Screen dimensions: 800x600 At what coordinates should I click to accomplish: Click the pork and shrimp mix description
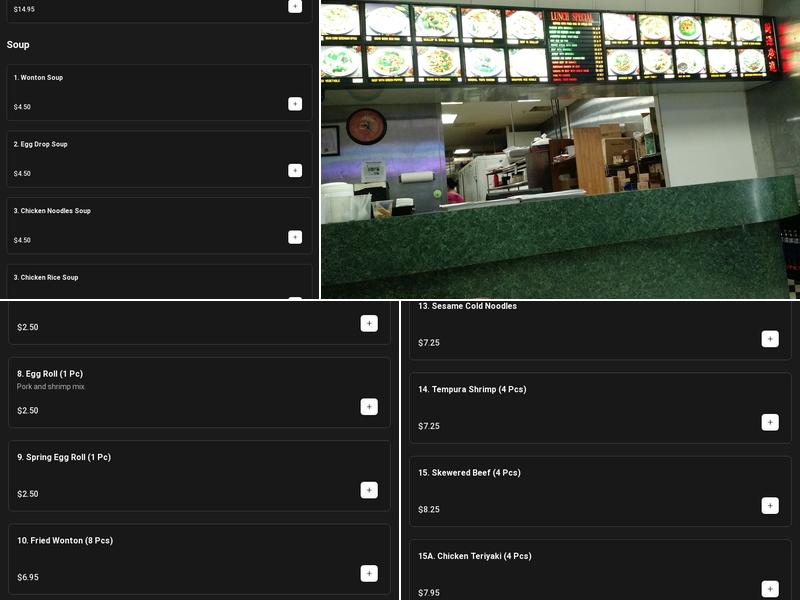point(52,385)
